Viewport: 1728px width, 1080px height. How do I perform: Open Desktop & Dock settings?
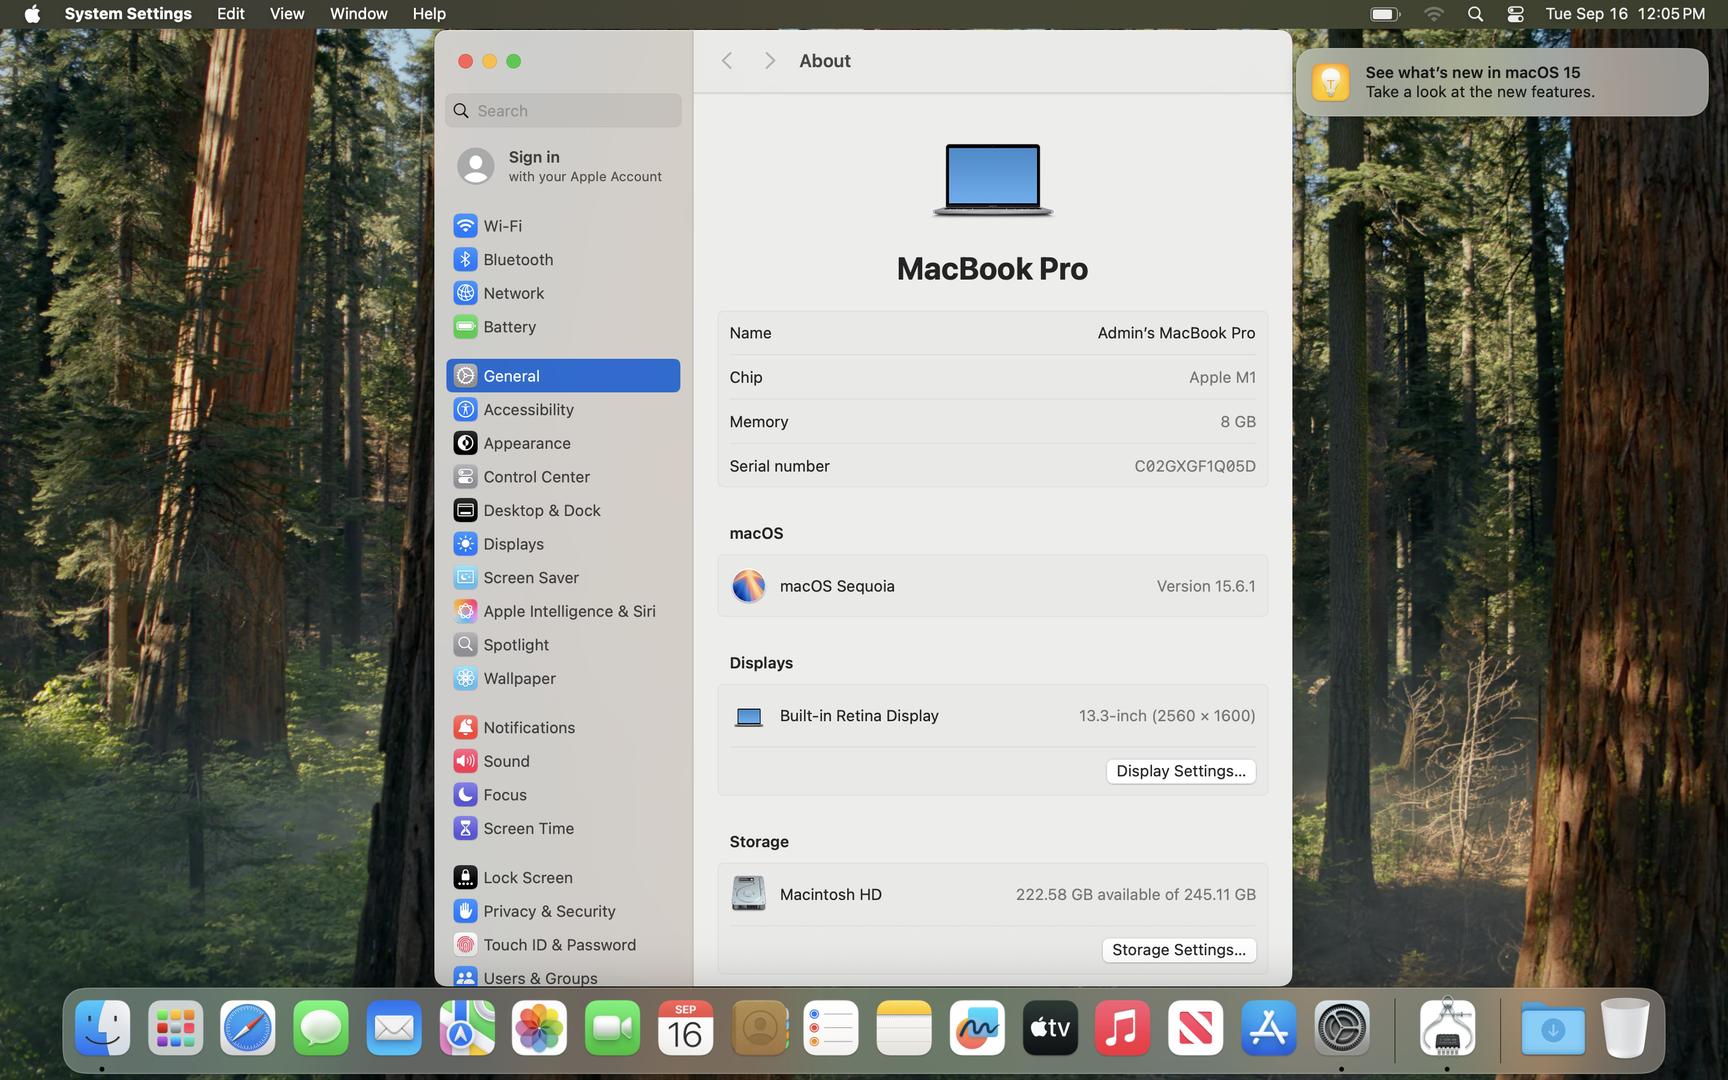coord(563,510)
